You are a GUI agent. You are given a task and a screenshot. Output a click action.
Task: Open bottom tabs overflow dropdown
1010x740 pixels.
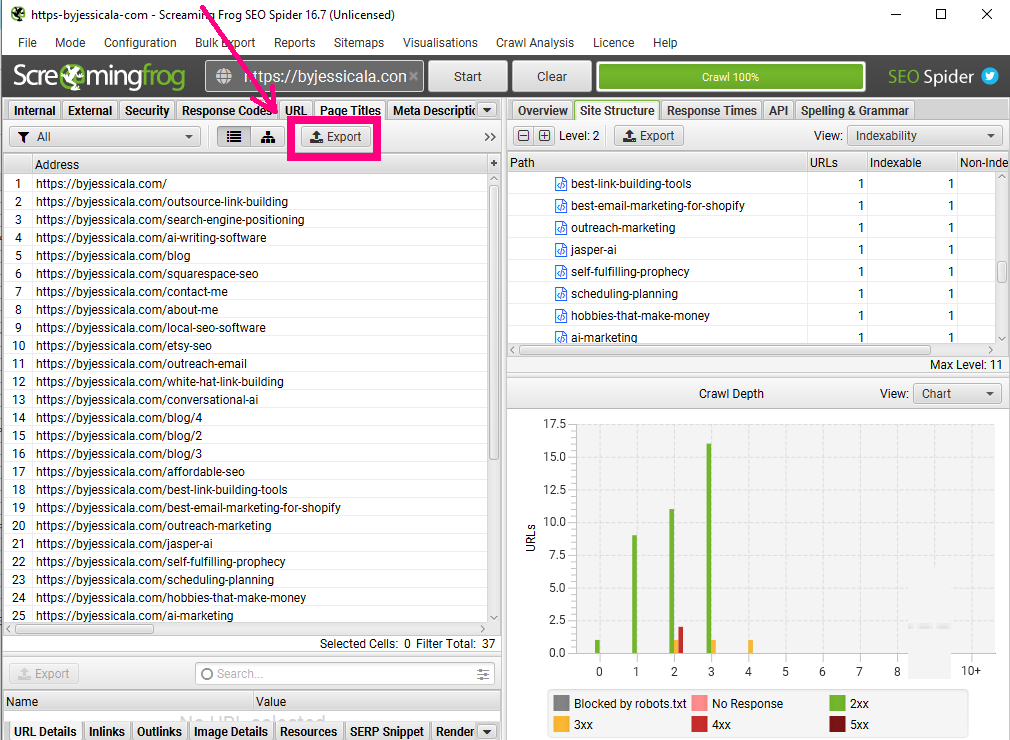[488, 732]
